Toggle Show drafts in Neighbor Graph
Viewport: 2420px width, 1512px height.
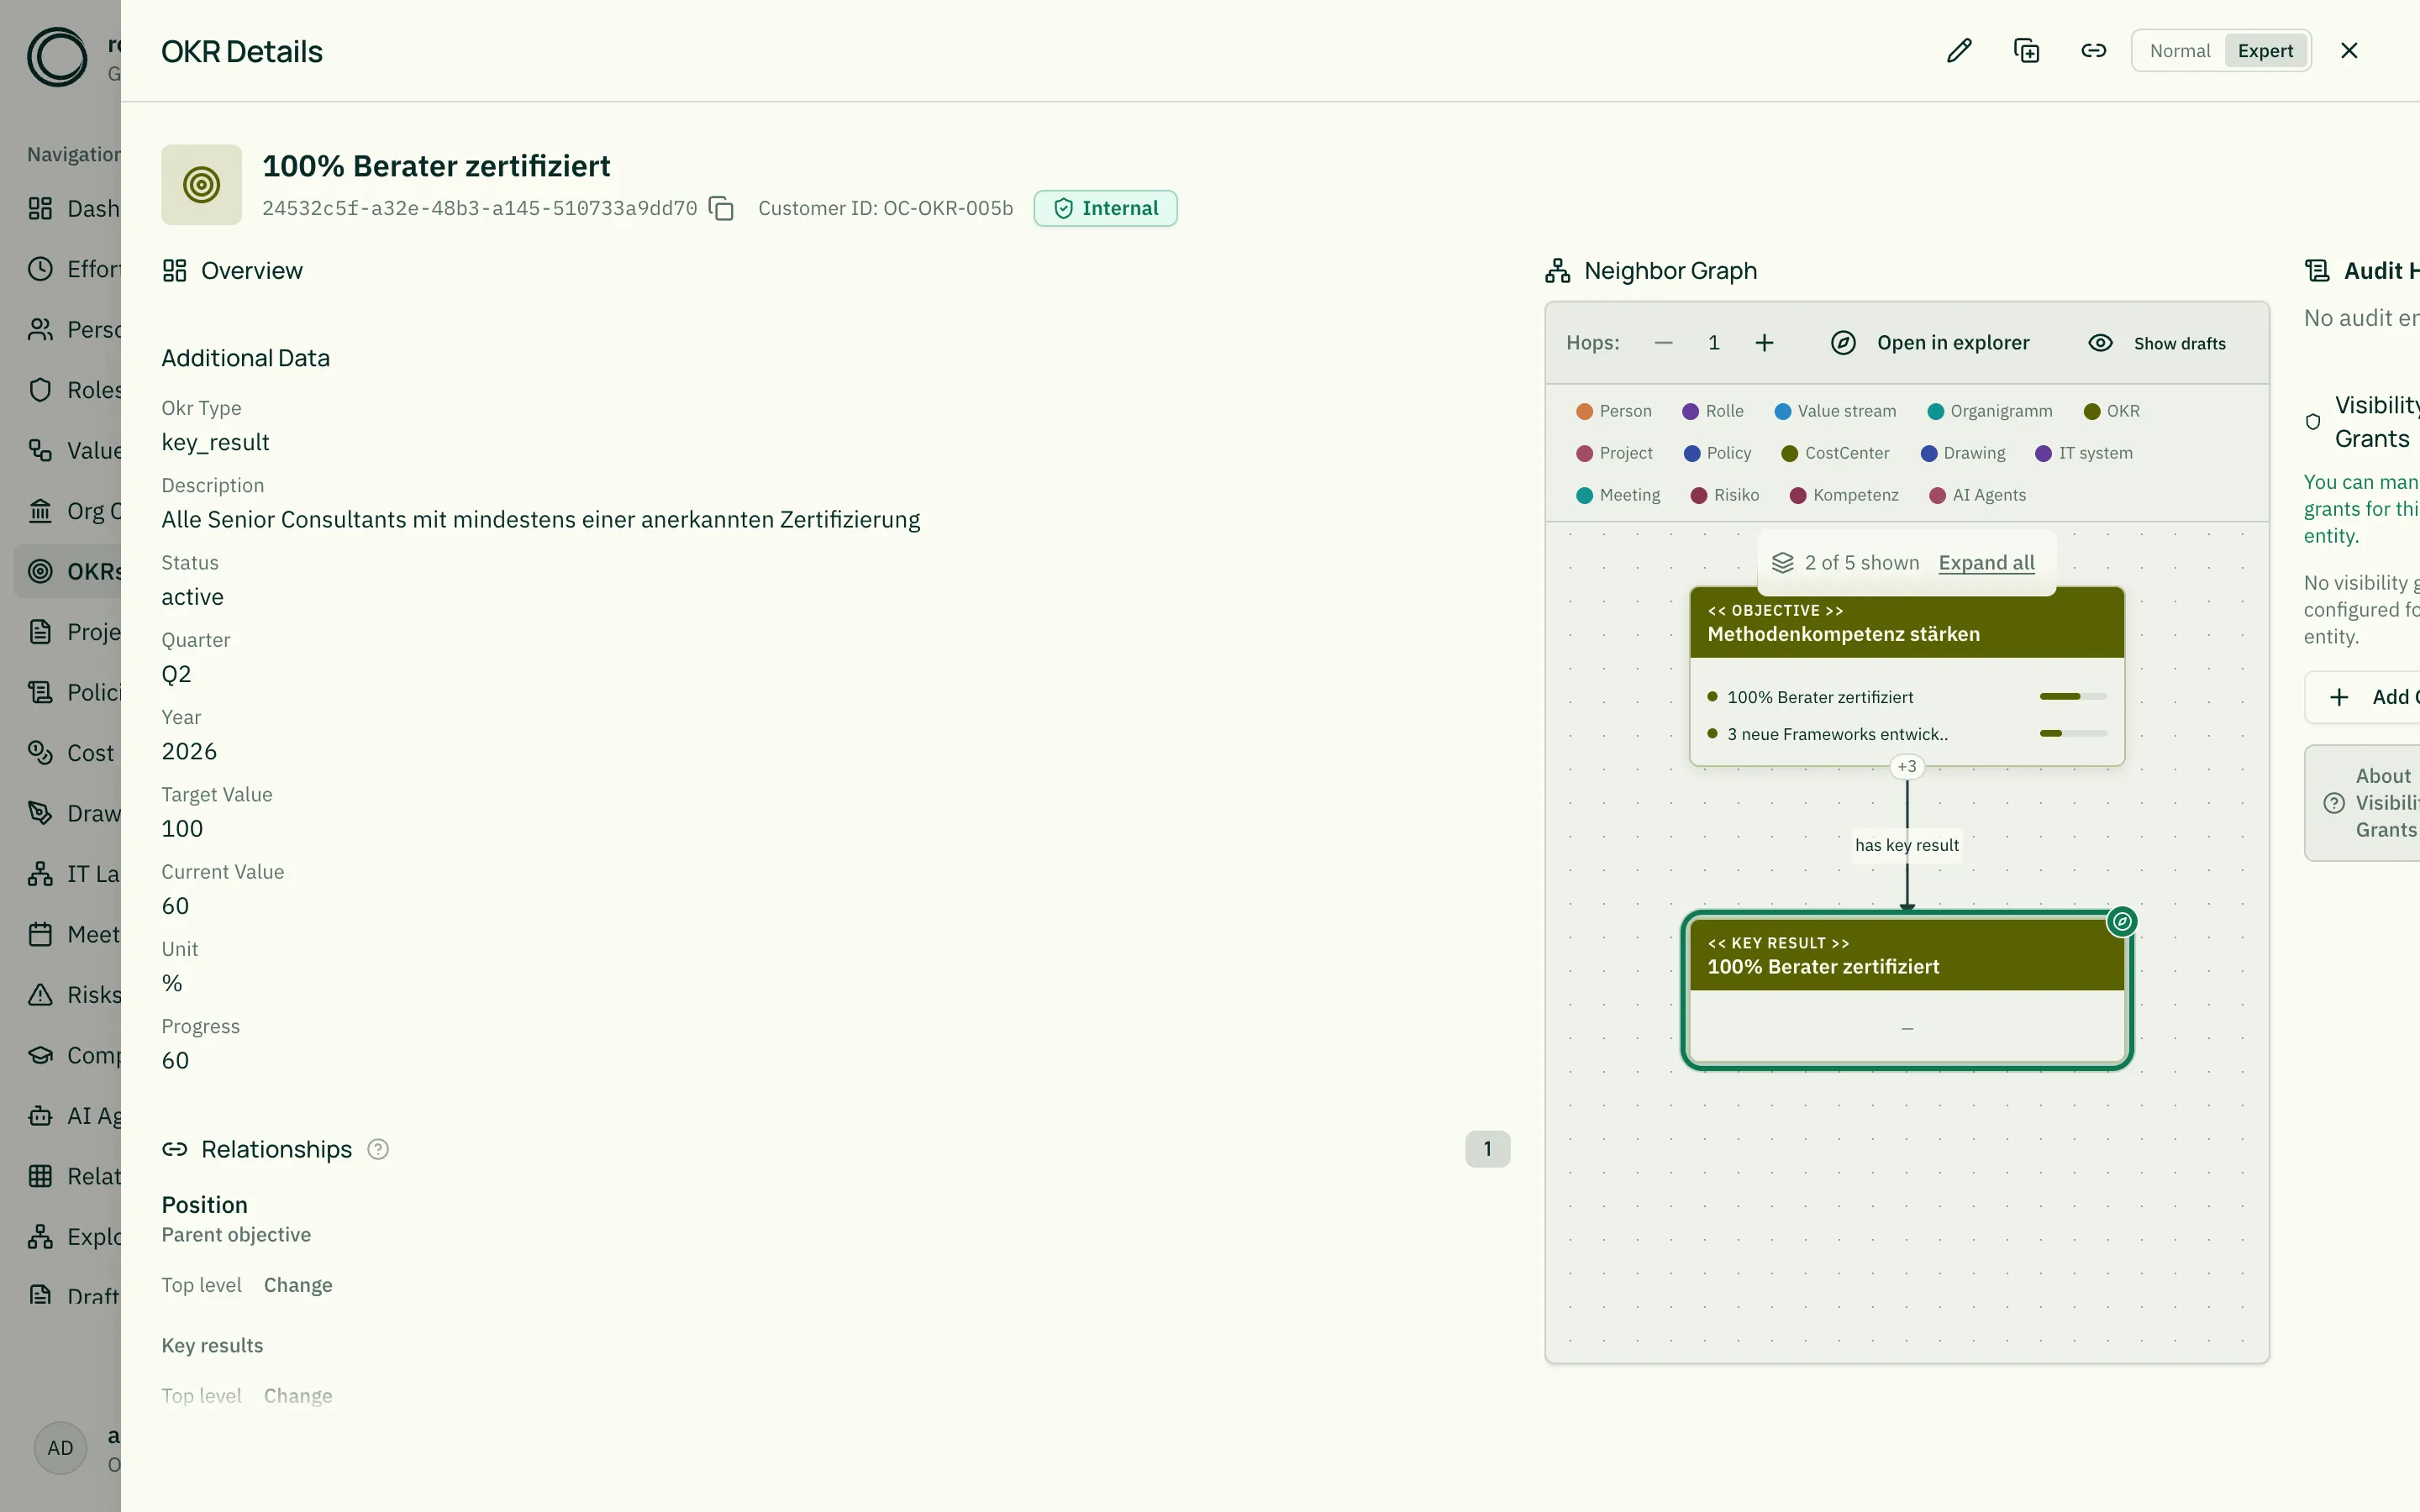[x=2157, y=343]
